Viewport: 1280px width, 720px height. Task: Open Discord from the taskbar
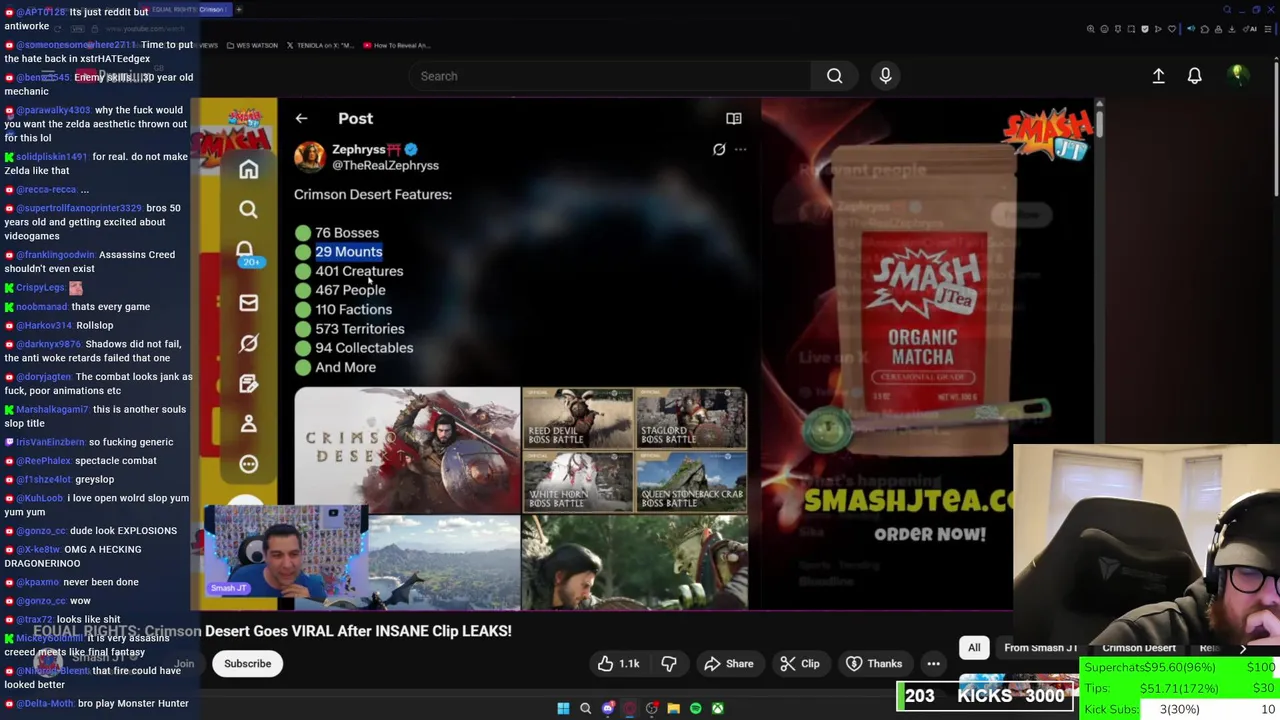pyautogui.click(x=607, y=709)
